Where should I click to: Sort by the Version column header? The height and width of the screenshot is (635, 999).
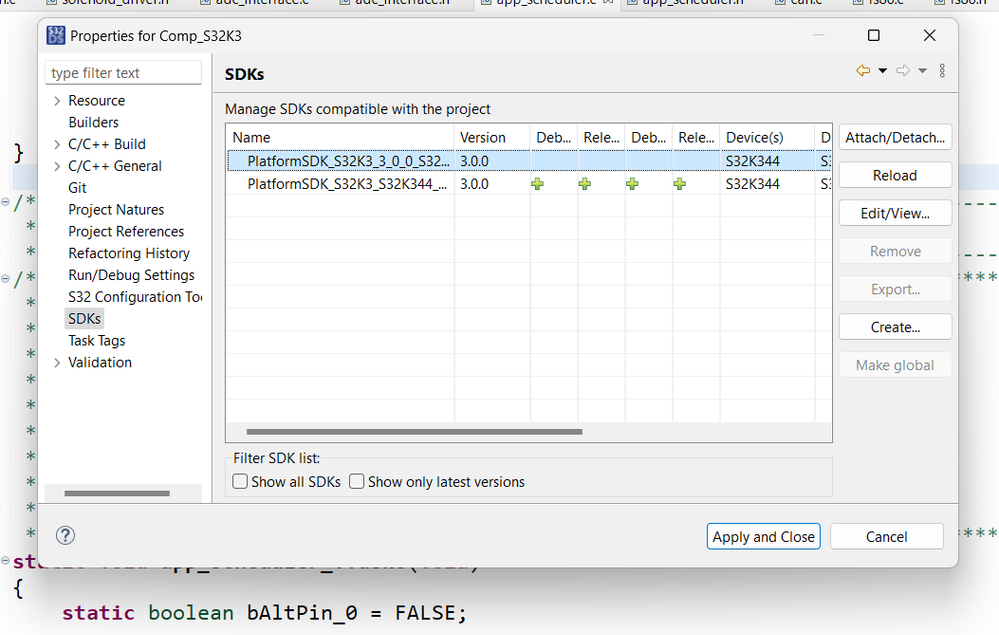492,138
